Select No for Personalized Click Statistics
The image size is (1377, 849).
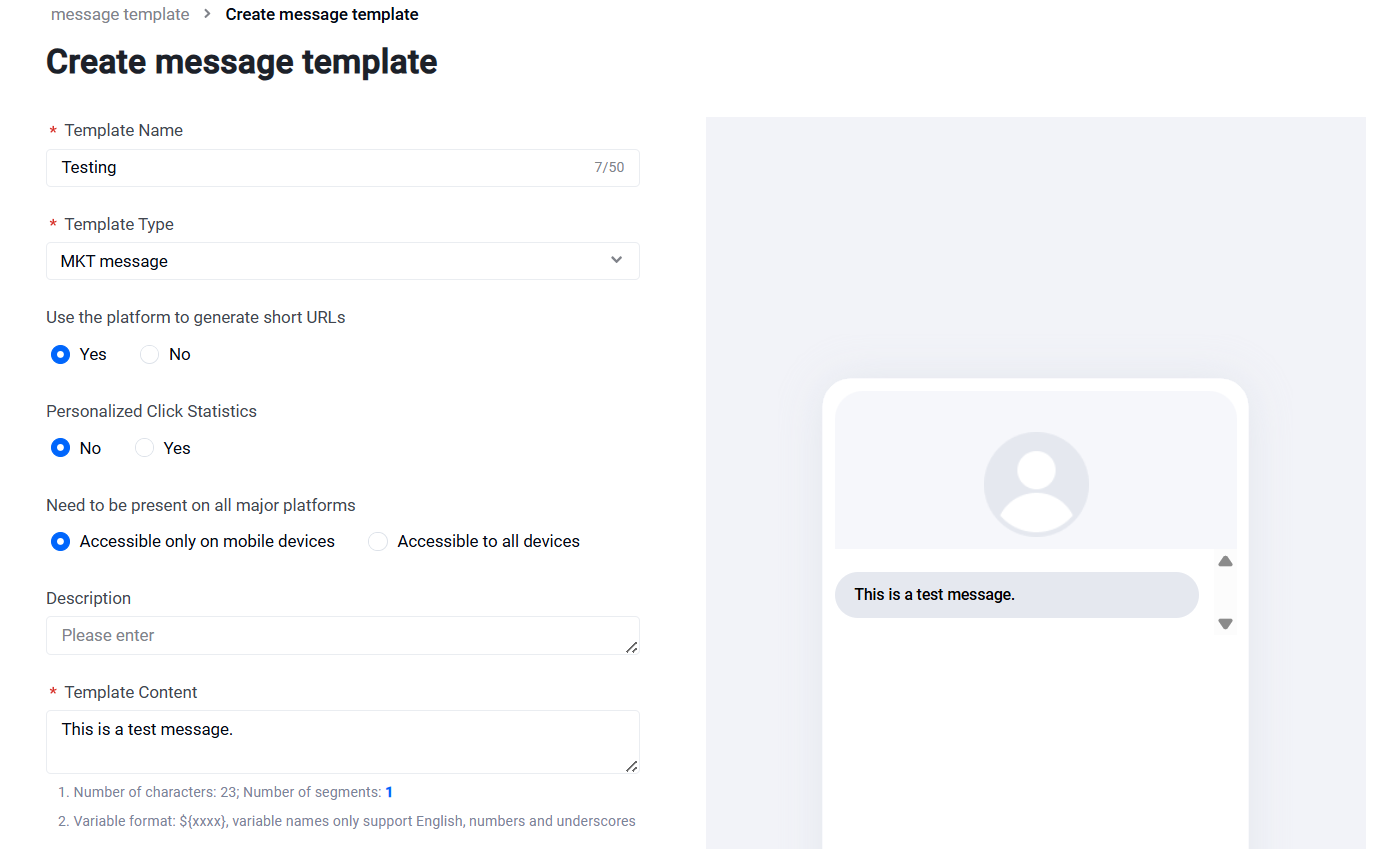(x=61, y=448)
